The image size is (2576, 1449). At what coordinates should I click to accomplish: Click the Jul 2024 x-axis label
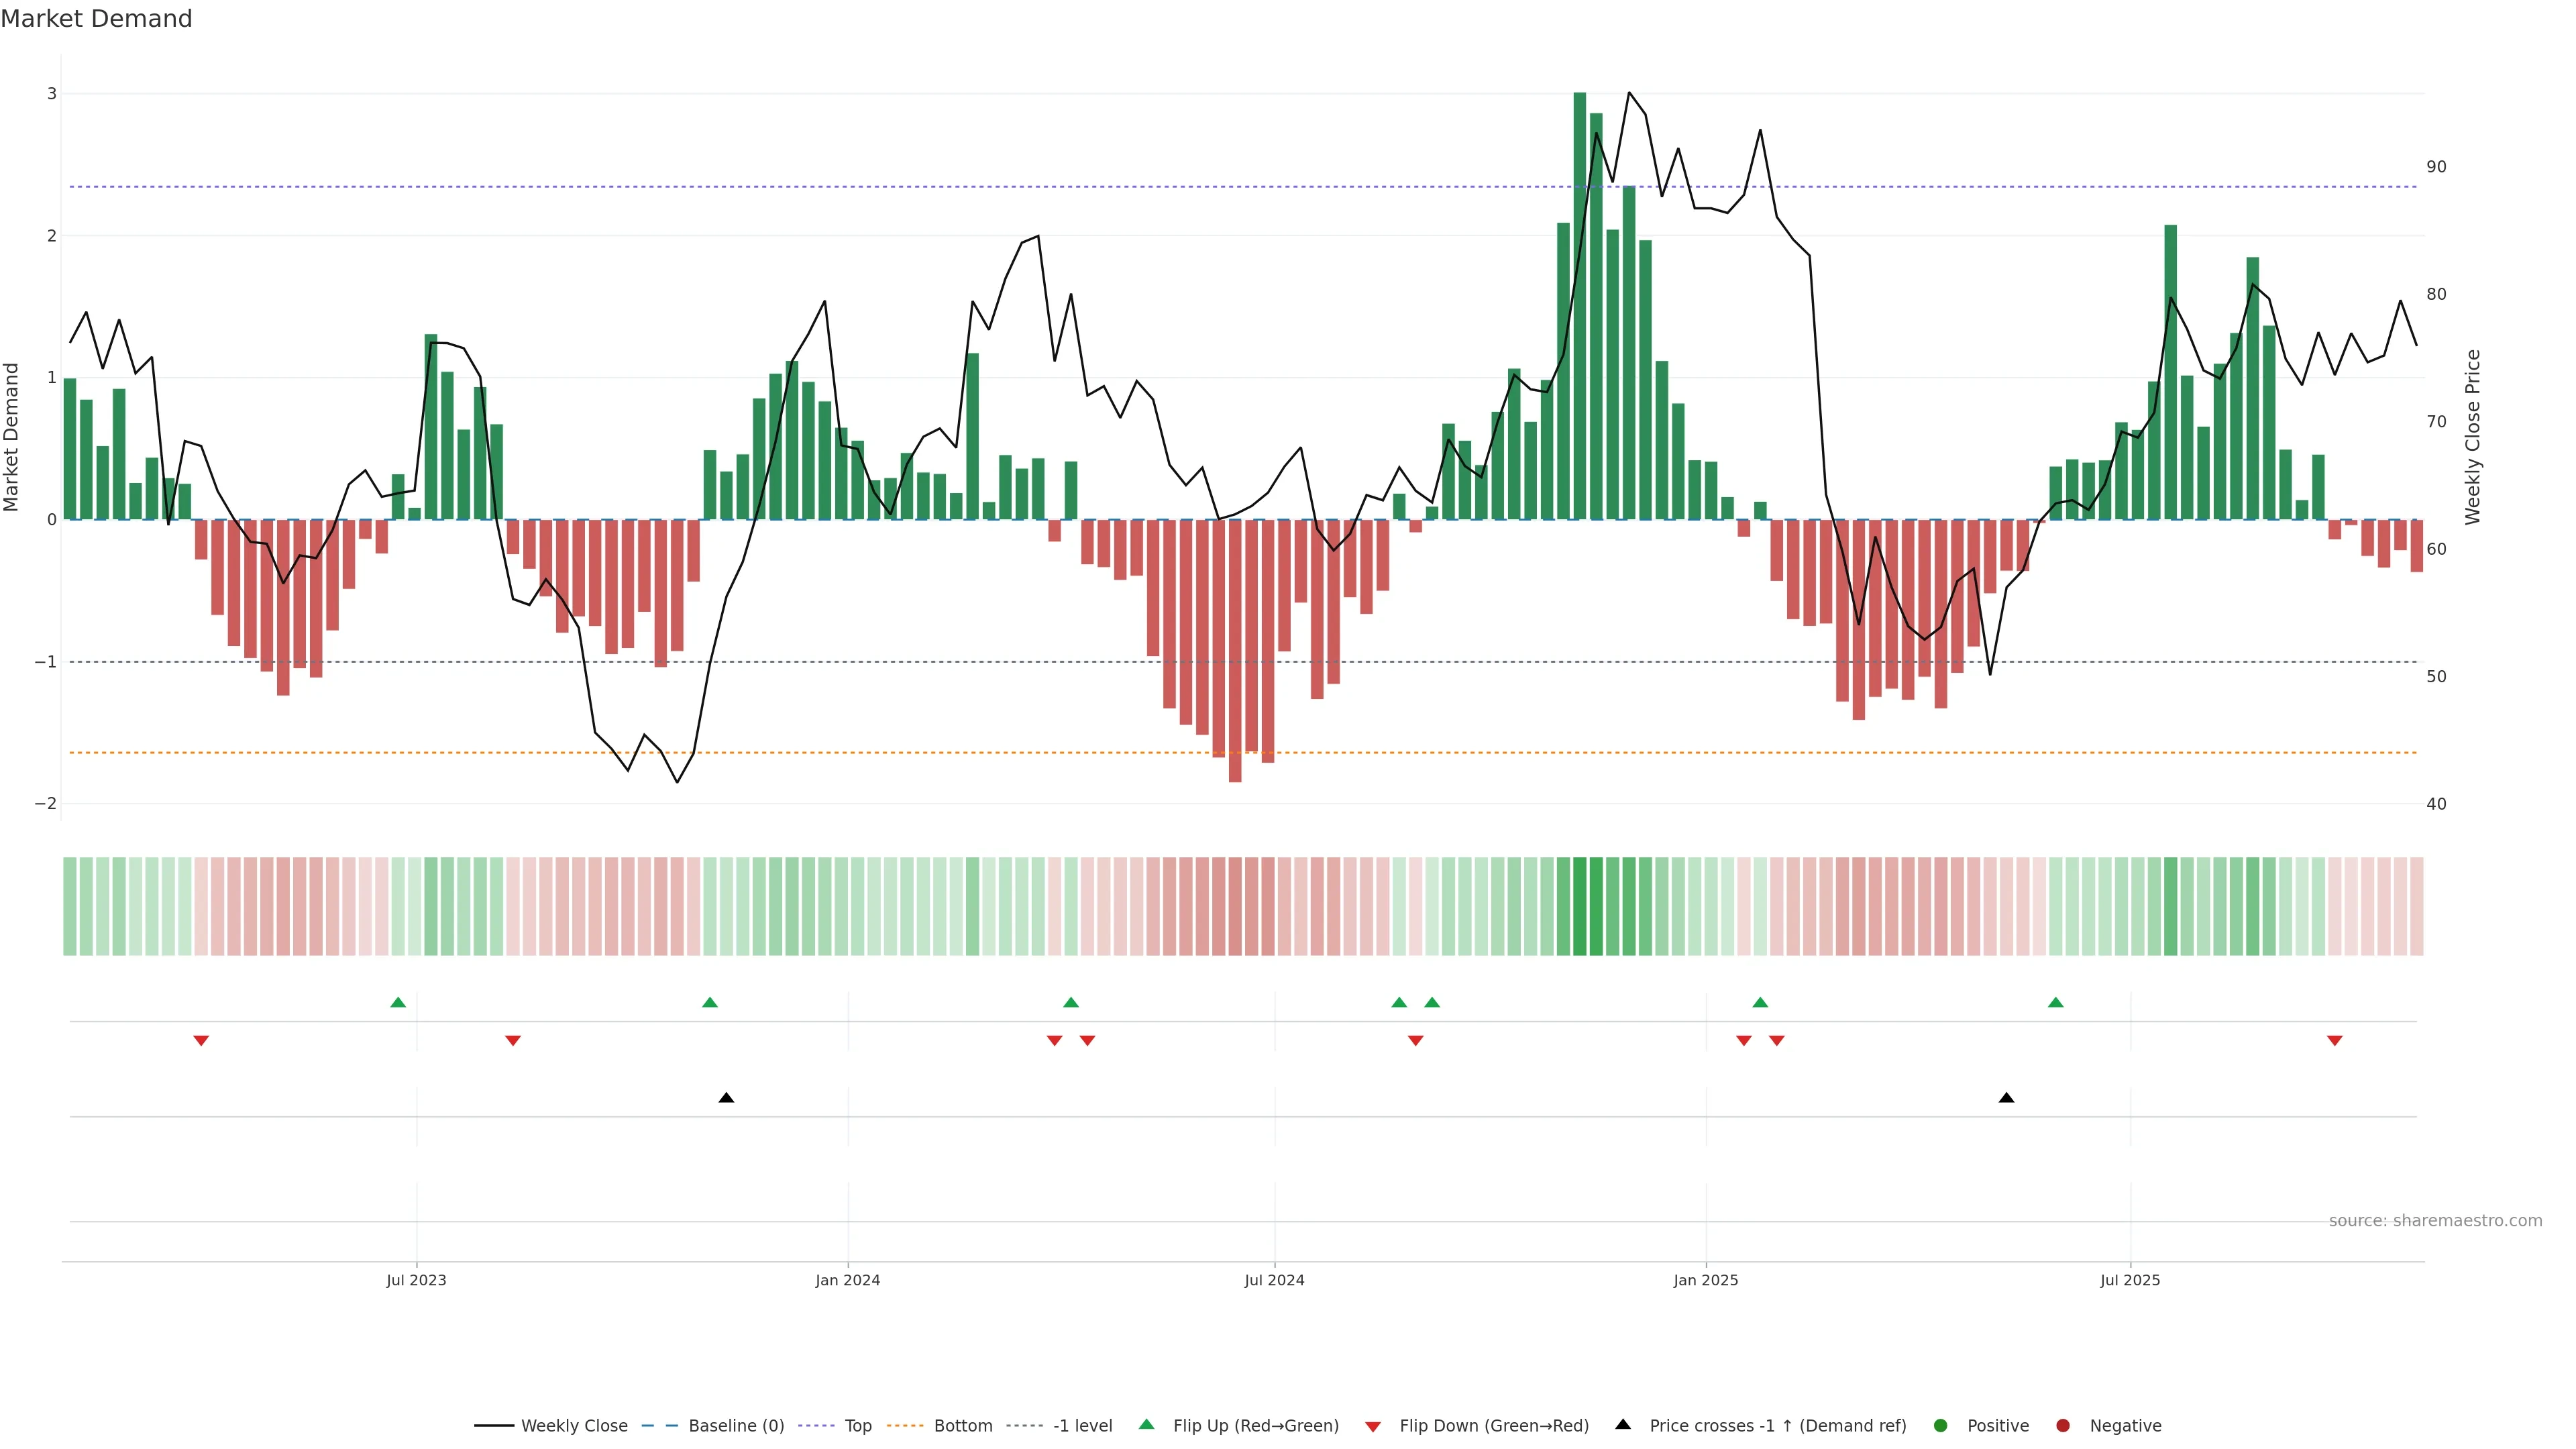(x=1274, y=1280)
